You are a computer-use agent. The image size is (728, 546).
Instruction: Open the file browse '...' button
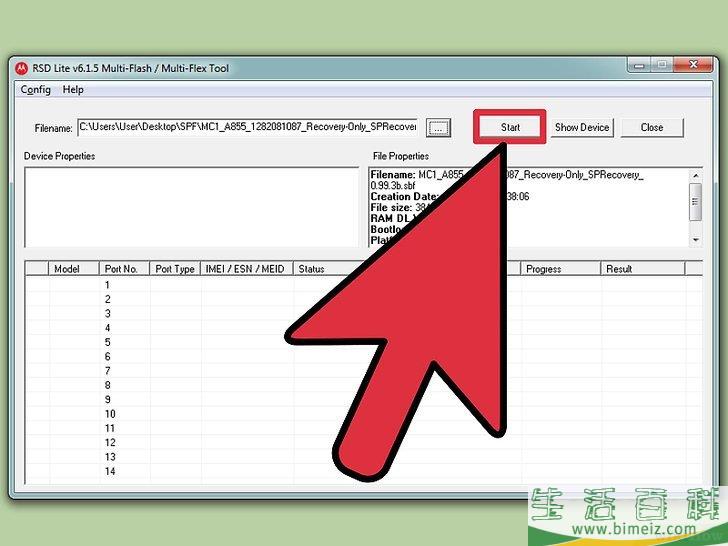tap(438, 128)
